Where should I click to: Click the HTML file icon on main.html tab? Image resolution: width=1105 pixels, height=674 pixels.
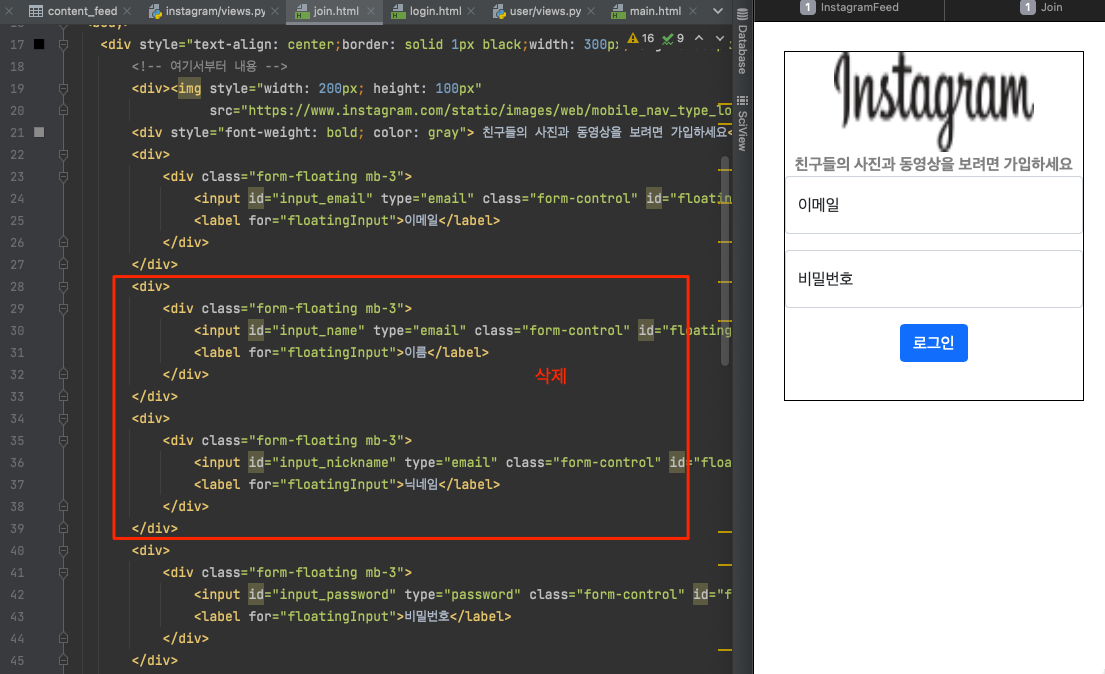(618, 11)
